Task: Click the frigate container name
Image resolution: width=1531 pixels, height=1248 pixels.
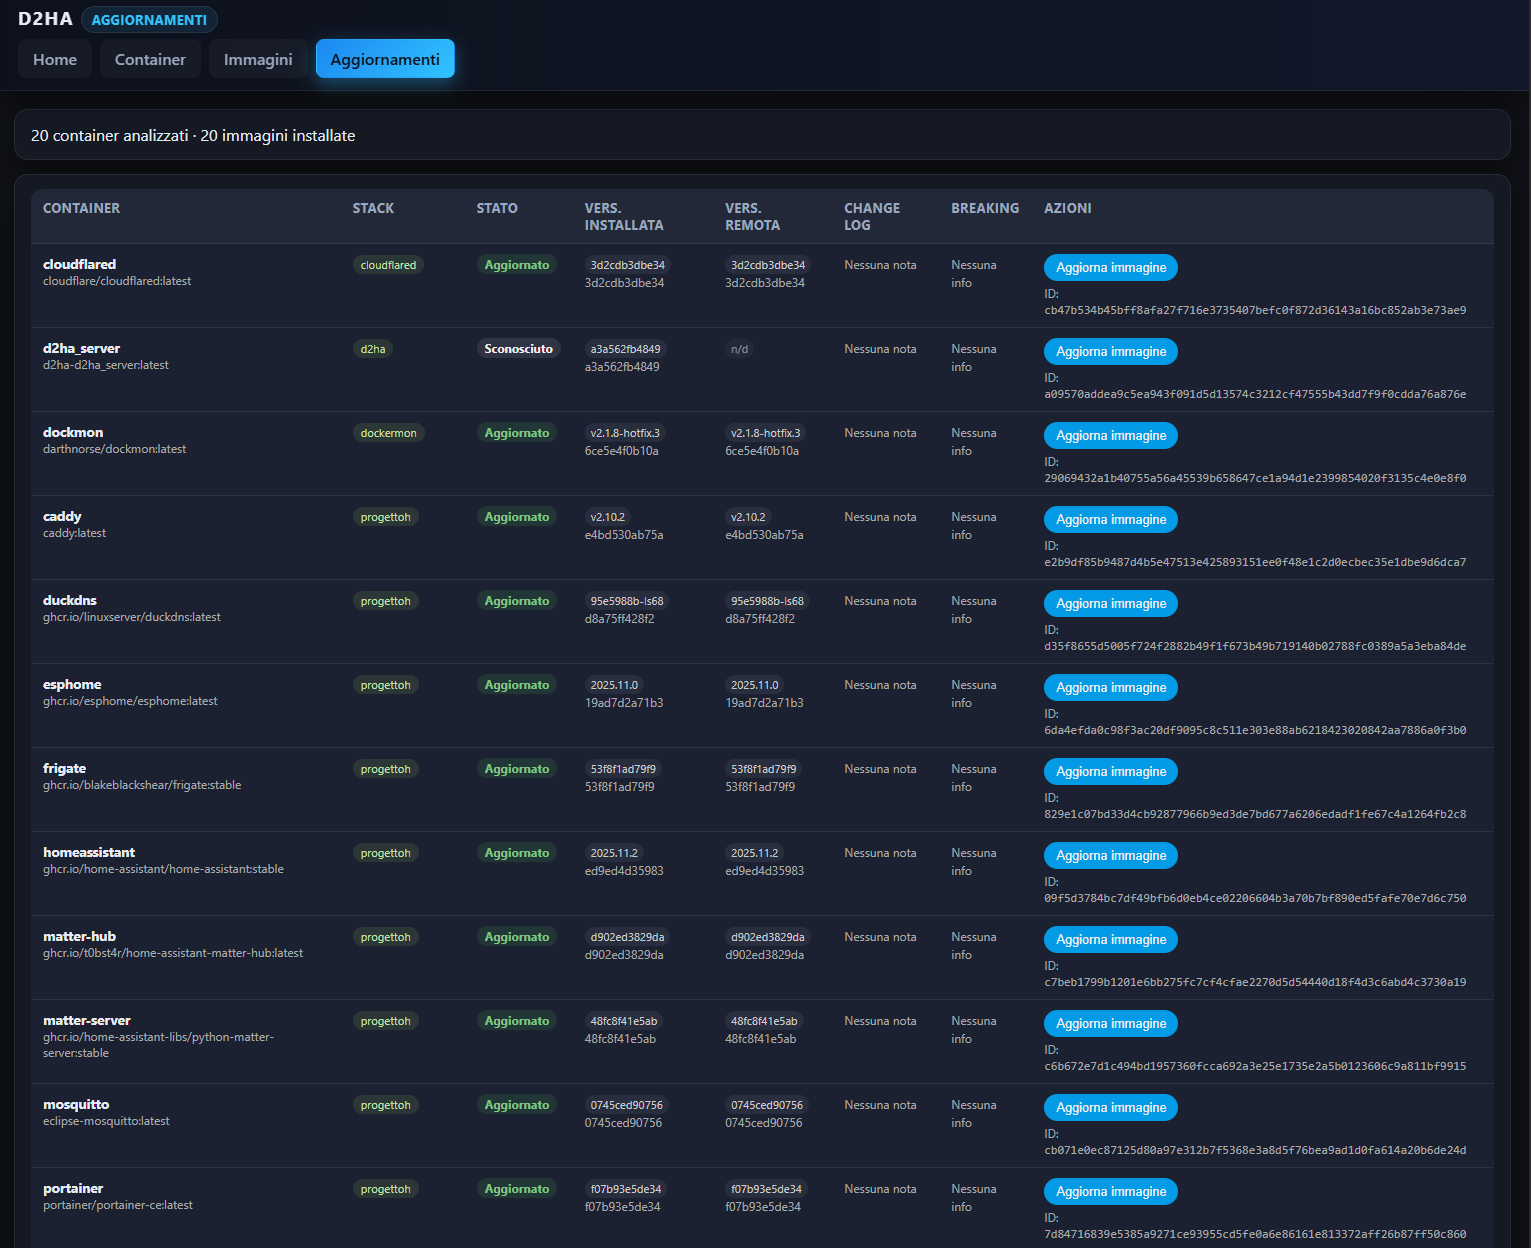Action: coord(64,768)
